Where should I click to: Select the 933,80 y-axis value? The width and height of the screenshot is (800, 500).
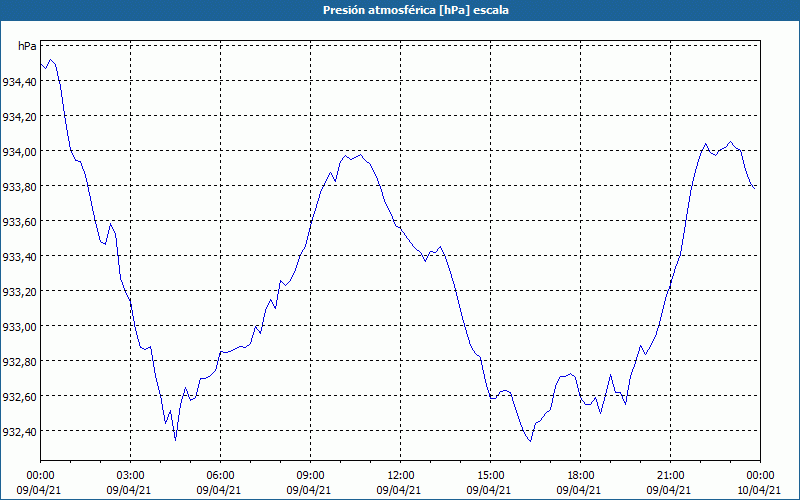[x=19, y=186]
